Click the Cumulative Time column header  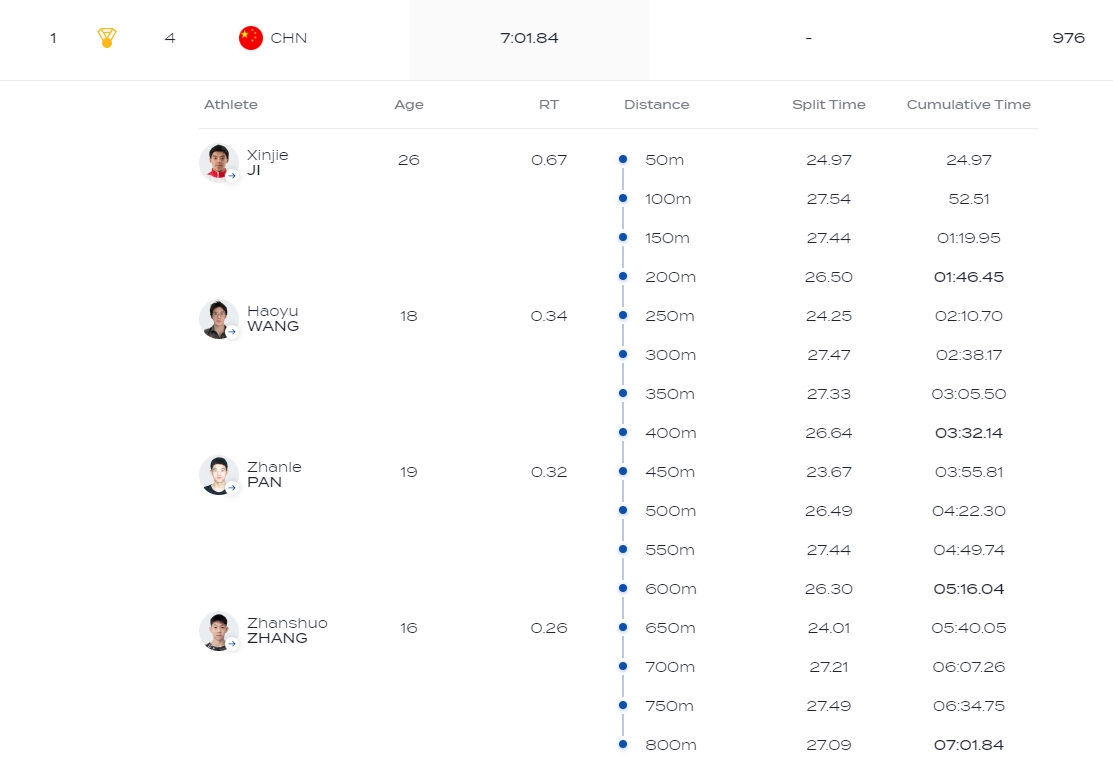[x=968, y=104]
